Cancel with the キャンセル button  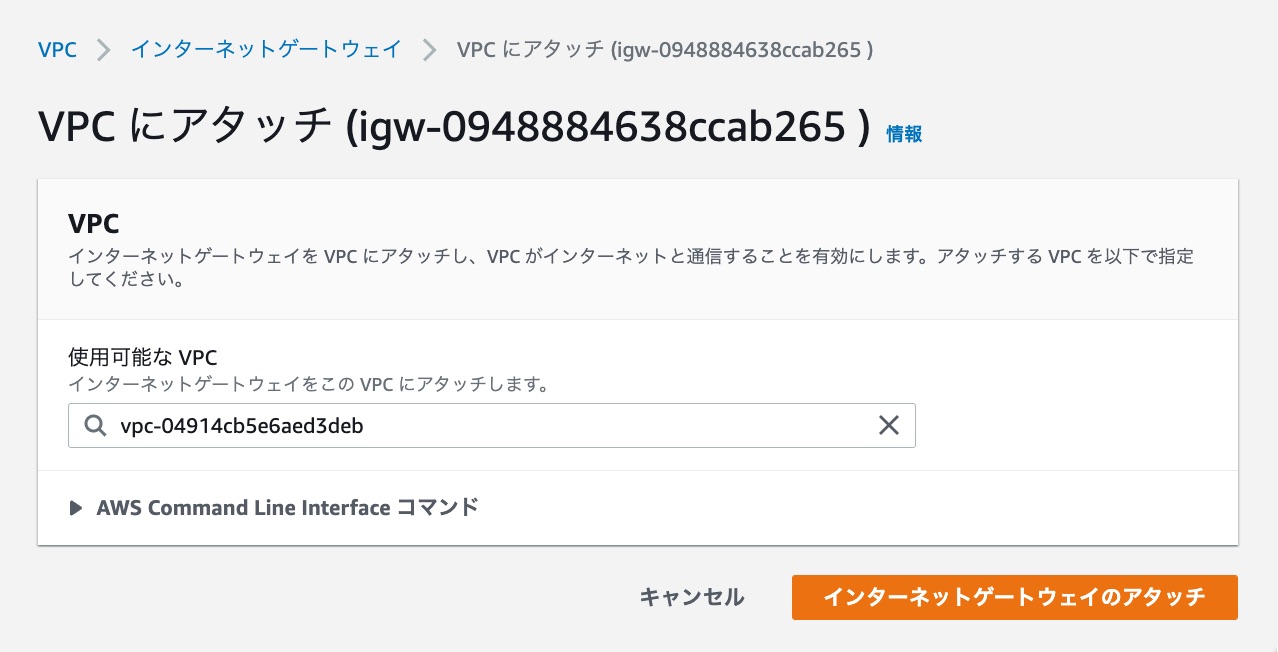tap(691, 597)
